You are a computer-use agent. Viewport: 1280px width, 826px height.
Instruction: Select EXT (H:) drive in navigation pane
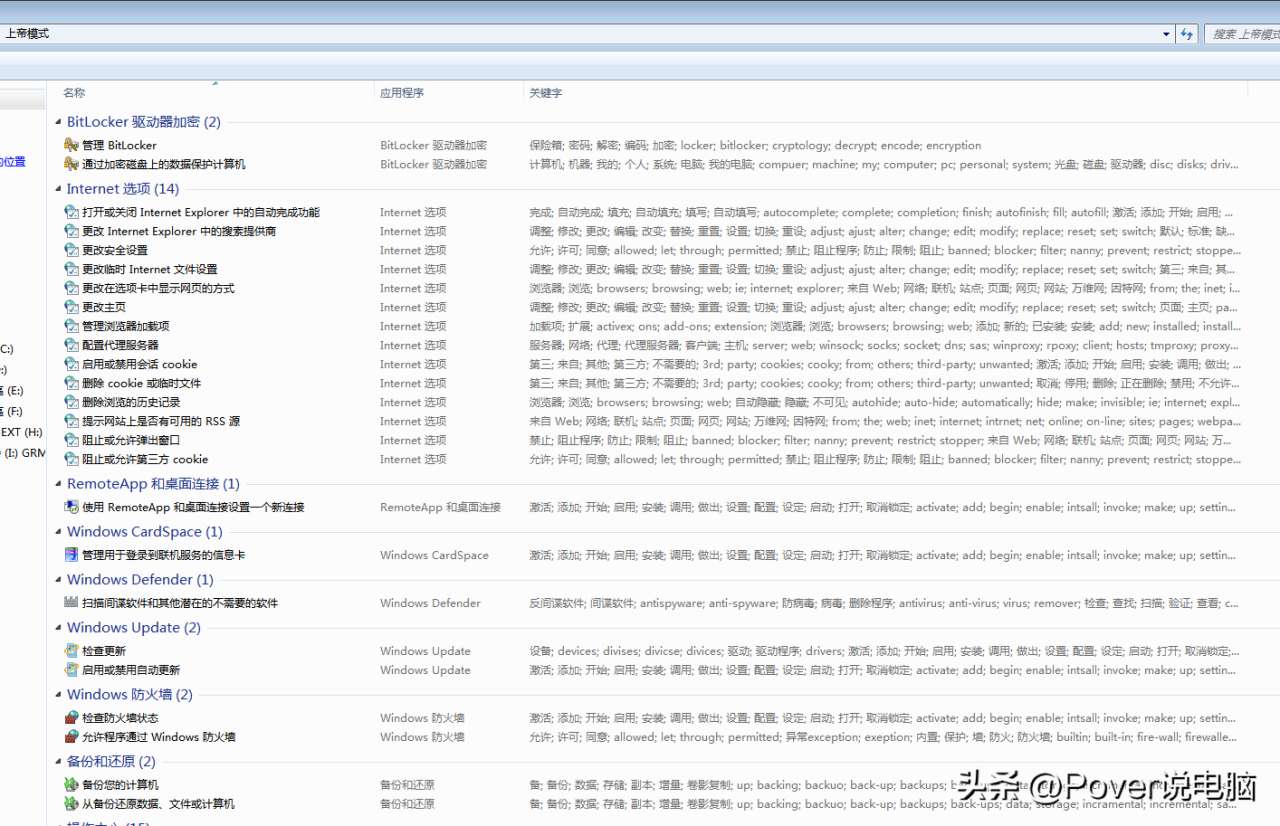pos(21,432)
